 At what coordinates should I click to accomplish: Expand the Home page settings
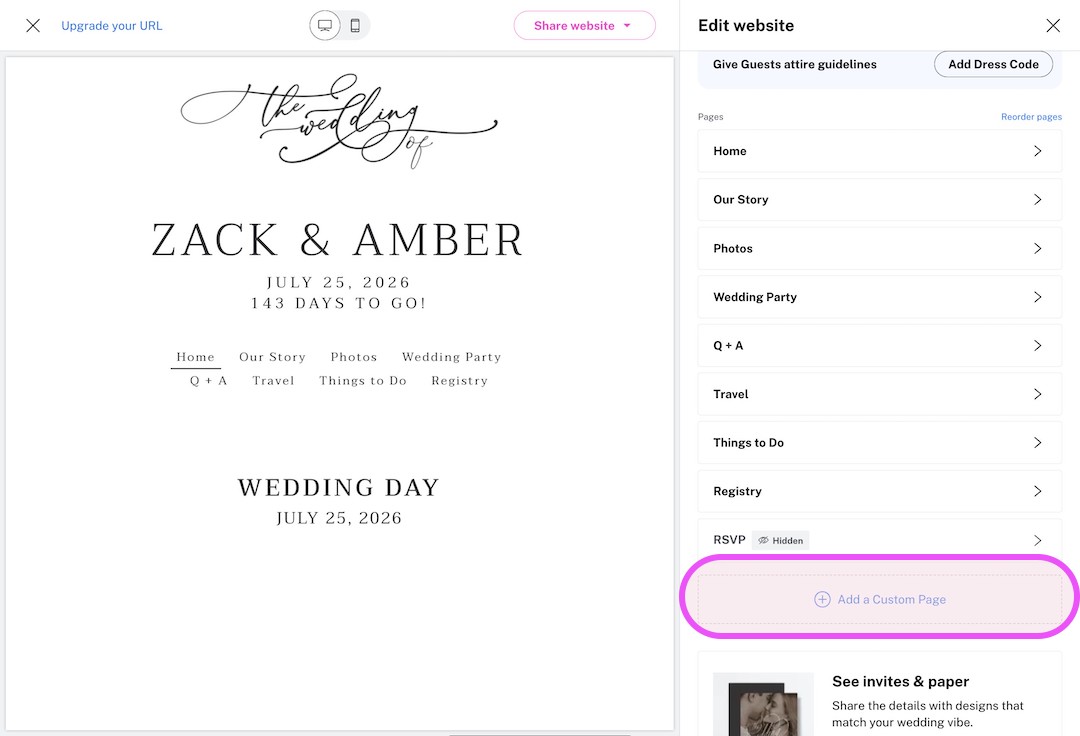(879, 151)
